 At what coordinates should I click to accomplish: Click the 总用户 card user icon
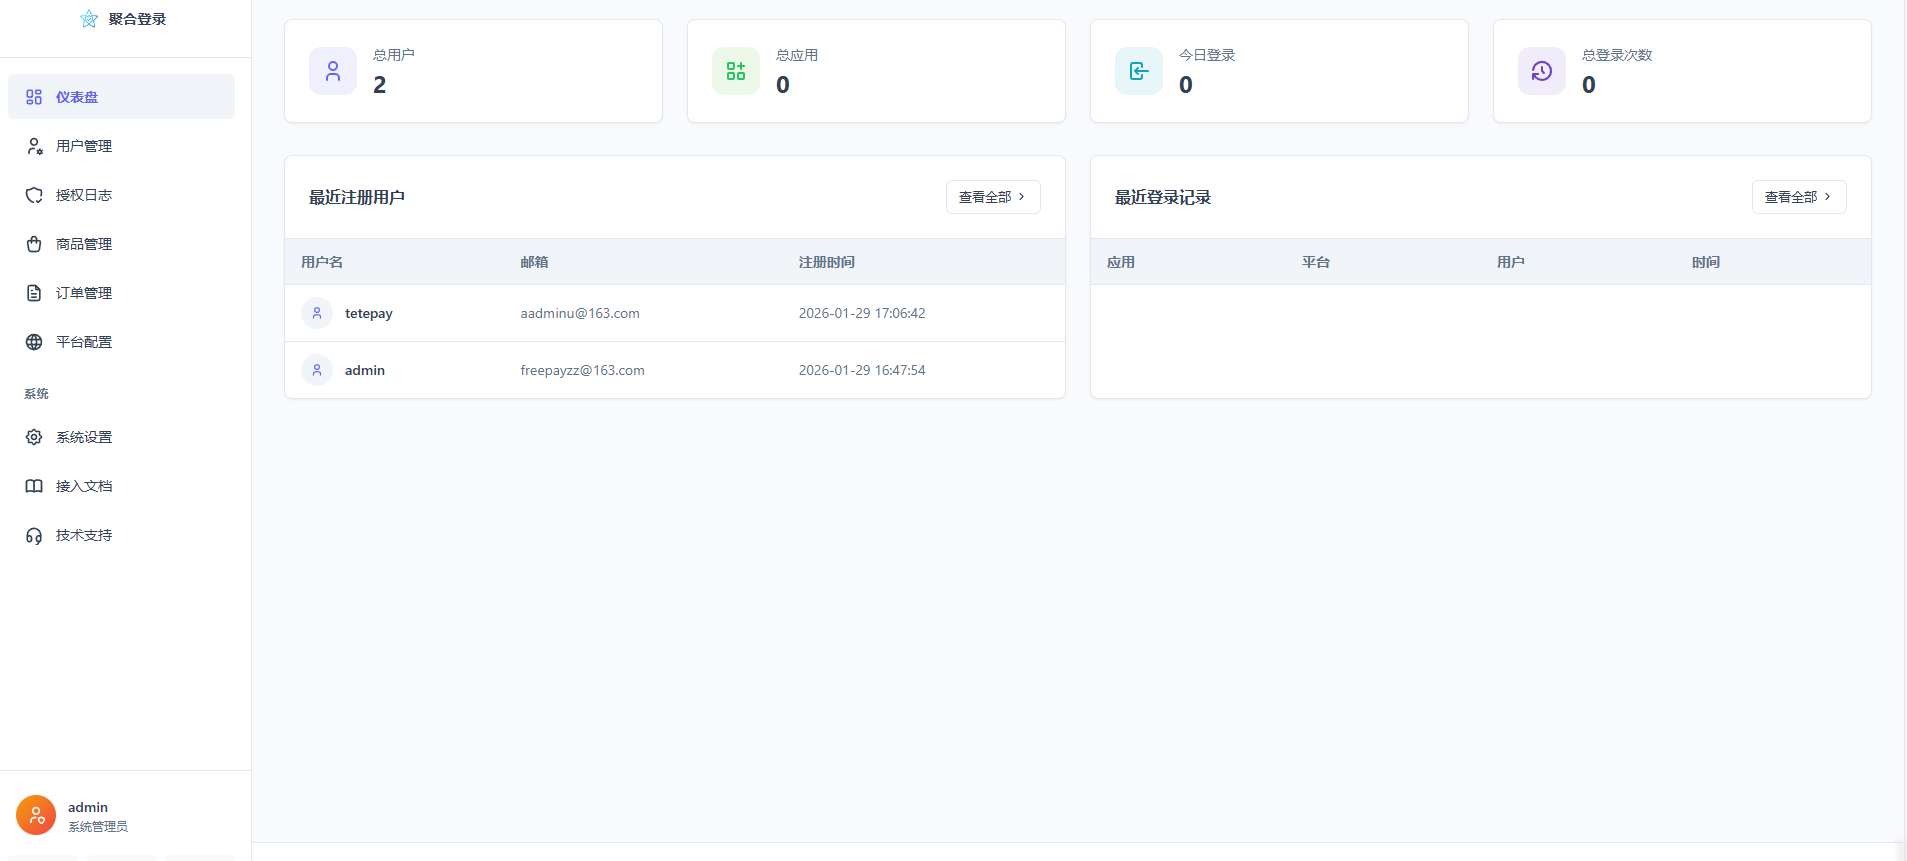pyautogui.click(x=333, y=71)
